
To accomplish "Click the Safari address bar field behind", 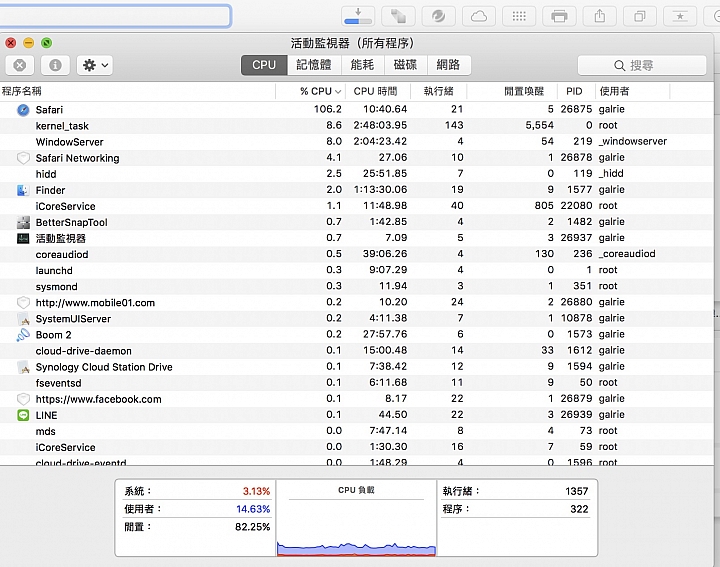I will [115, 16].
